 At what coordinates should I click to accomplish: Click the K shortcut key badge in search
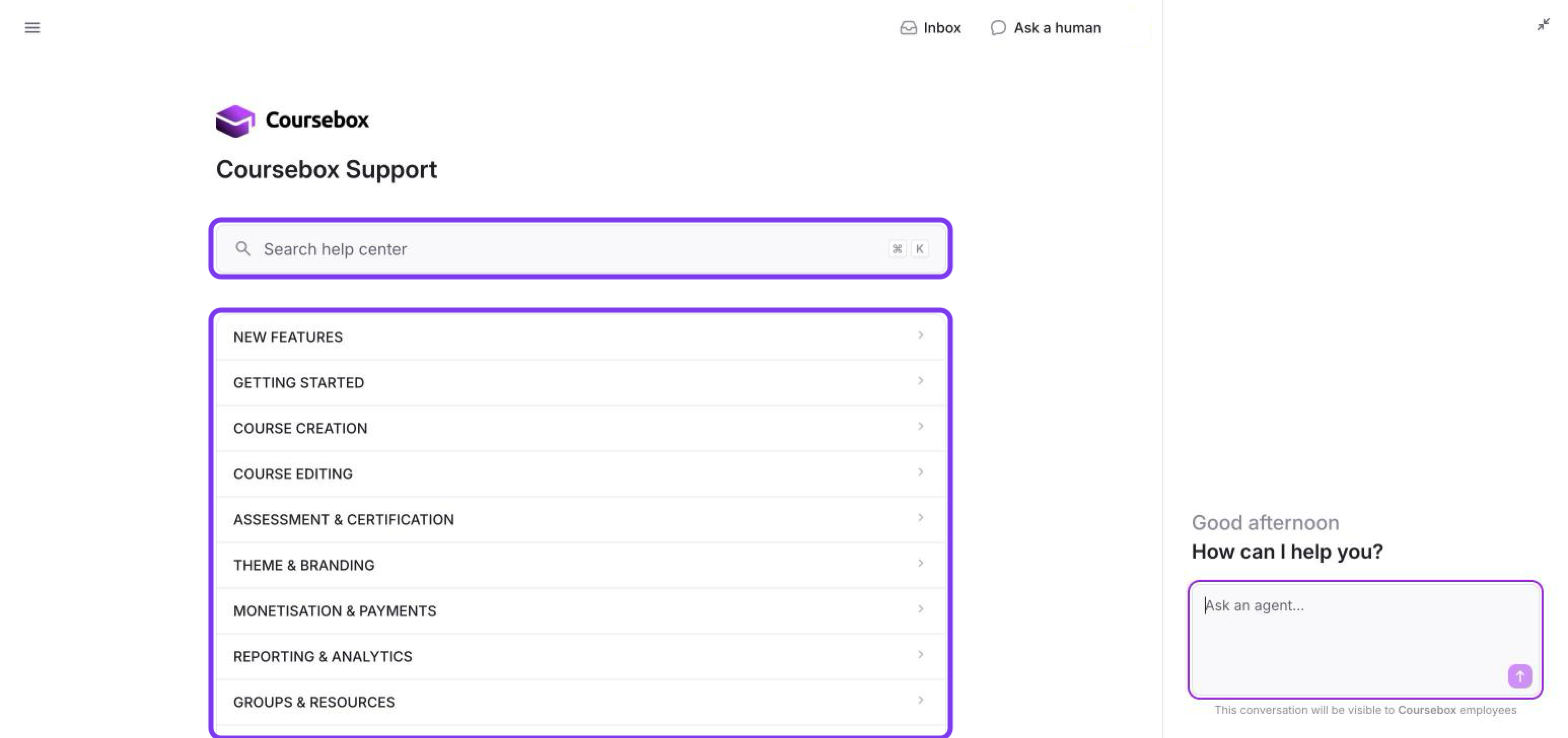click(920, 249)
